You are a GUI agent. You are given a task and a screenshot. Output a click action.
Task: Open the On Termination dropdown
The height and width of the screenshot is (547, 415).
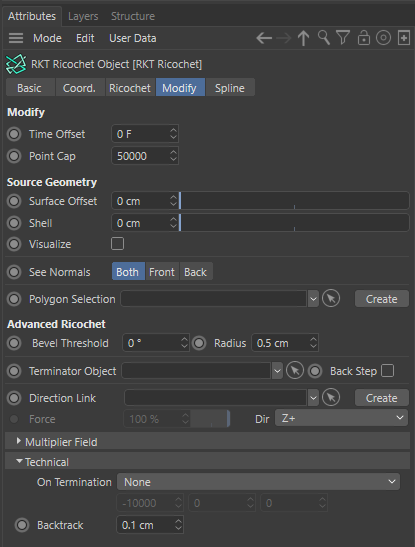coord(258,482)
